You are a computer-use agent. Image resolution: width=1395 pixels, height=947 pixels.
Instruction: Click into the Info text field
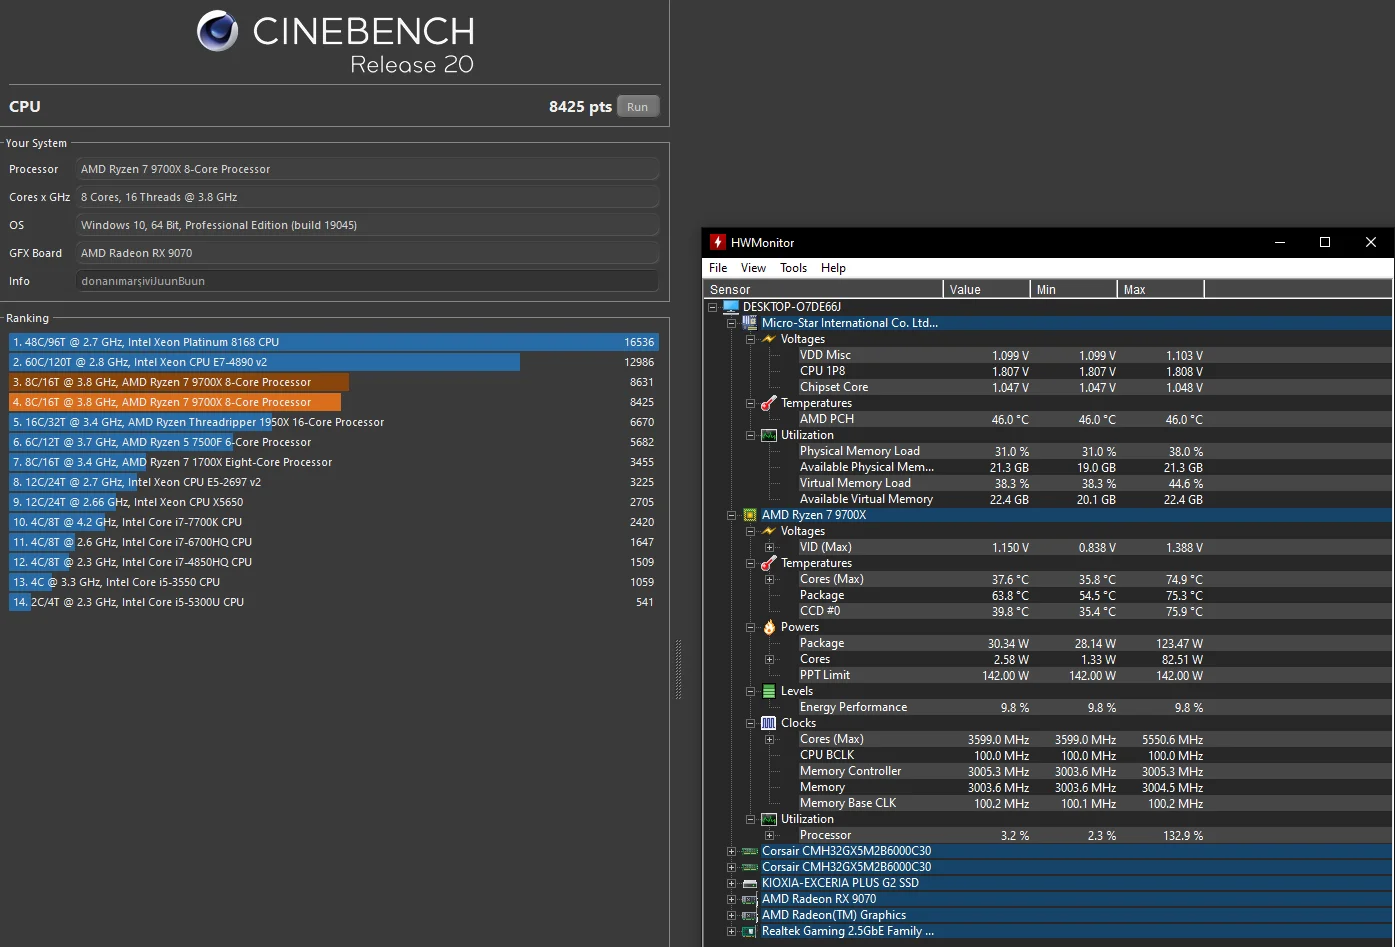[x=367, y=281]
